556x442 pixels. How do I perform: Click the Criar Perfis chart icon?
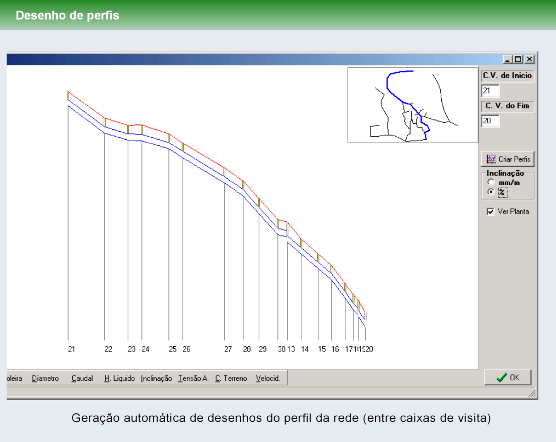491,159
